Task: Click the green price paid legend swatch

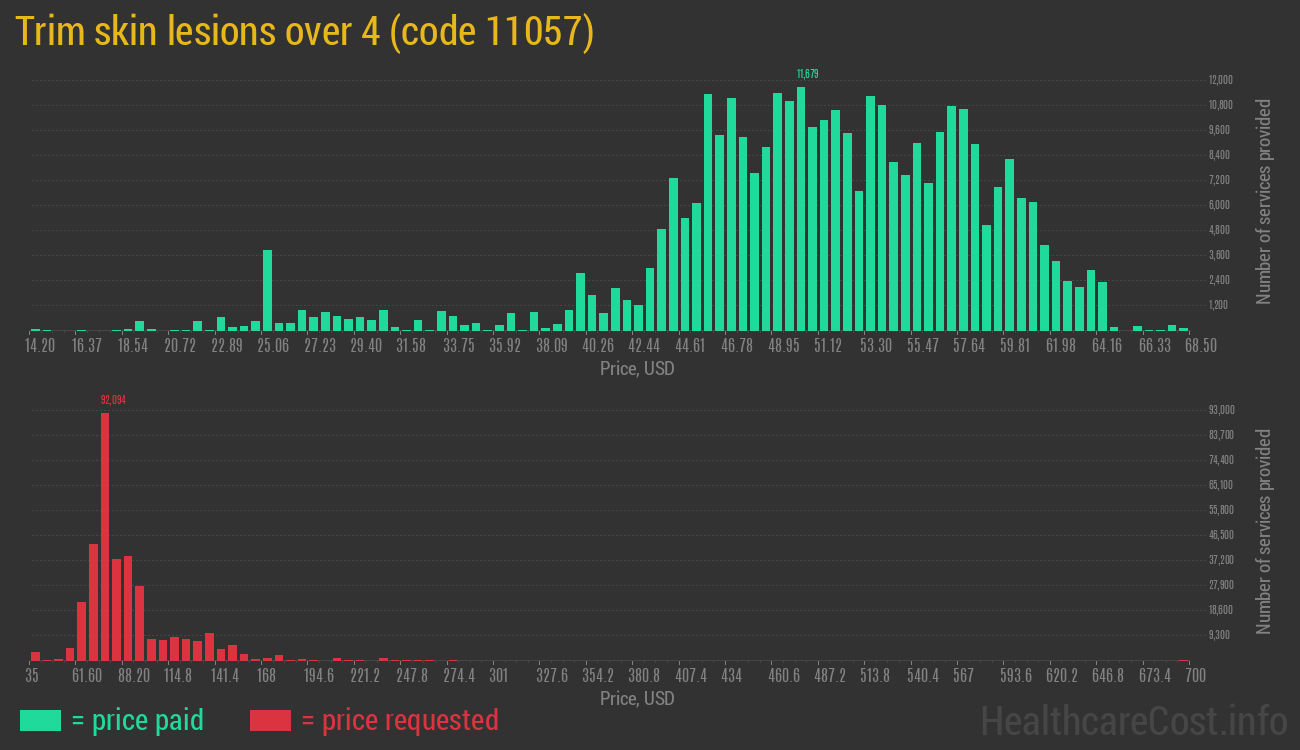Action: tap(40, 720)
